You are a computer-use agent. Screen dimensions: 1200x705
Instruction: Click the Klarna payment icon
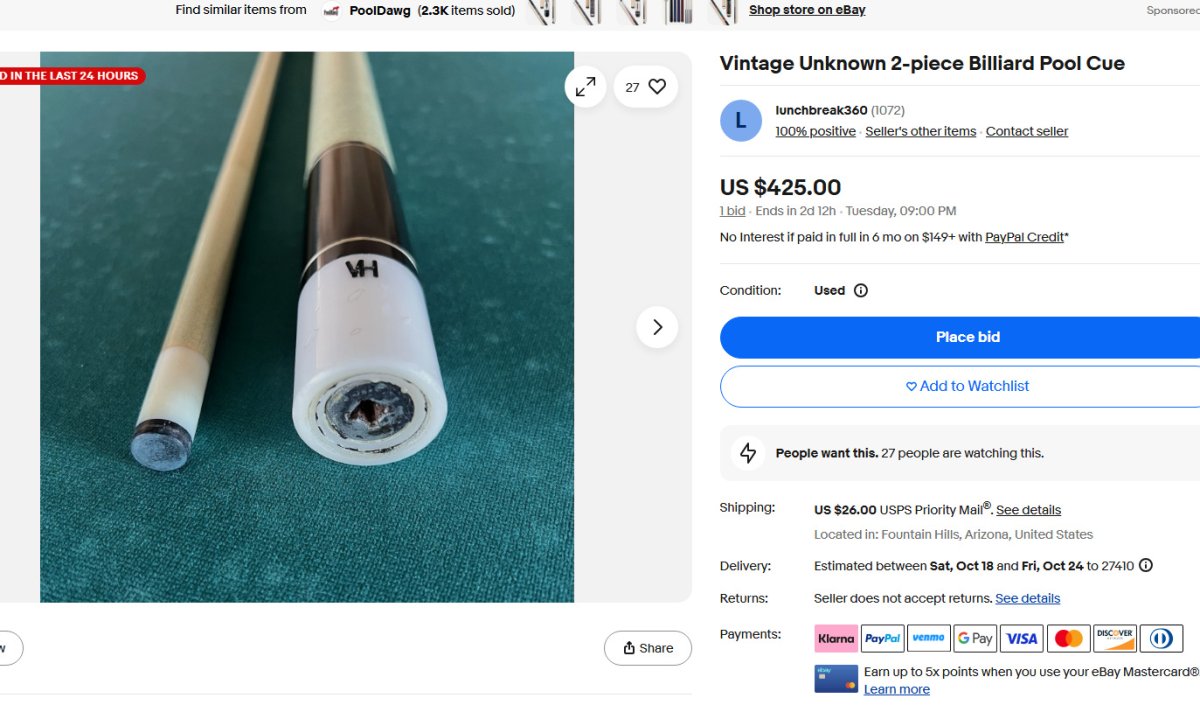coord(836,638)
